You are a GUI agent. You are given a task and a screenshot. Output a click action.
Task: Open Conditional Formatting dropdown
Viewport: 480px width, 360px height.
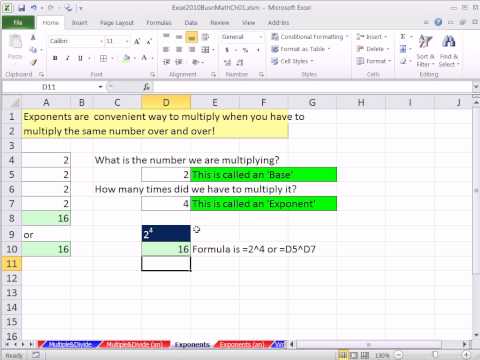tap(310, 37)
